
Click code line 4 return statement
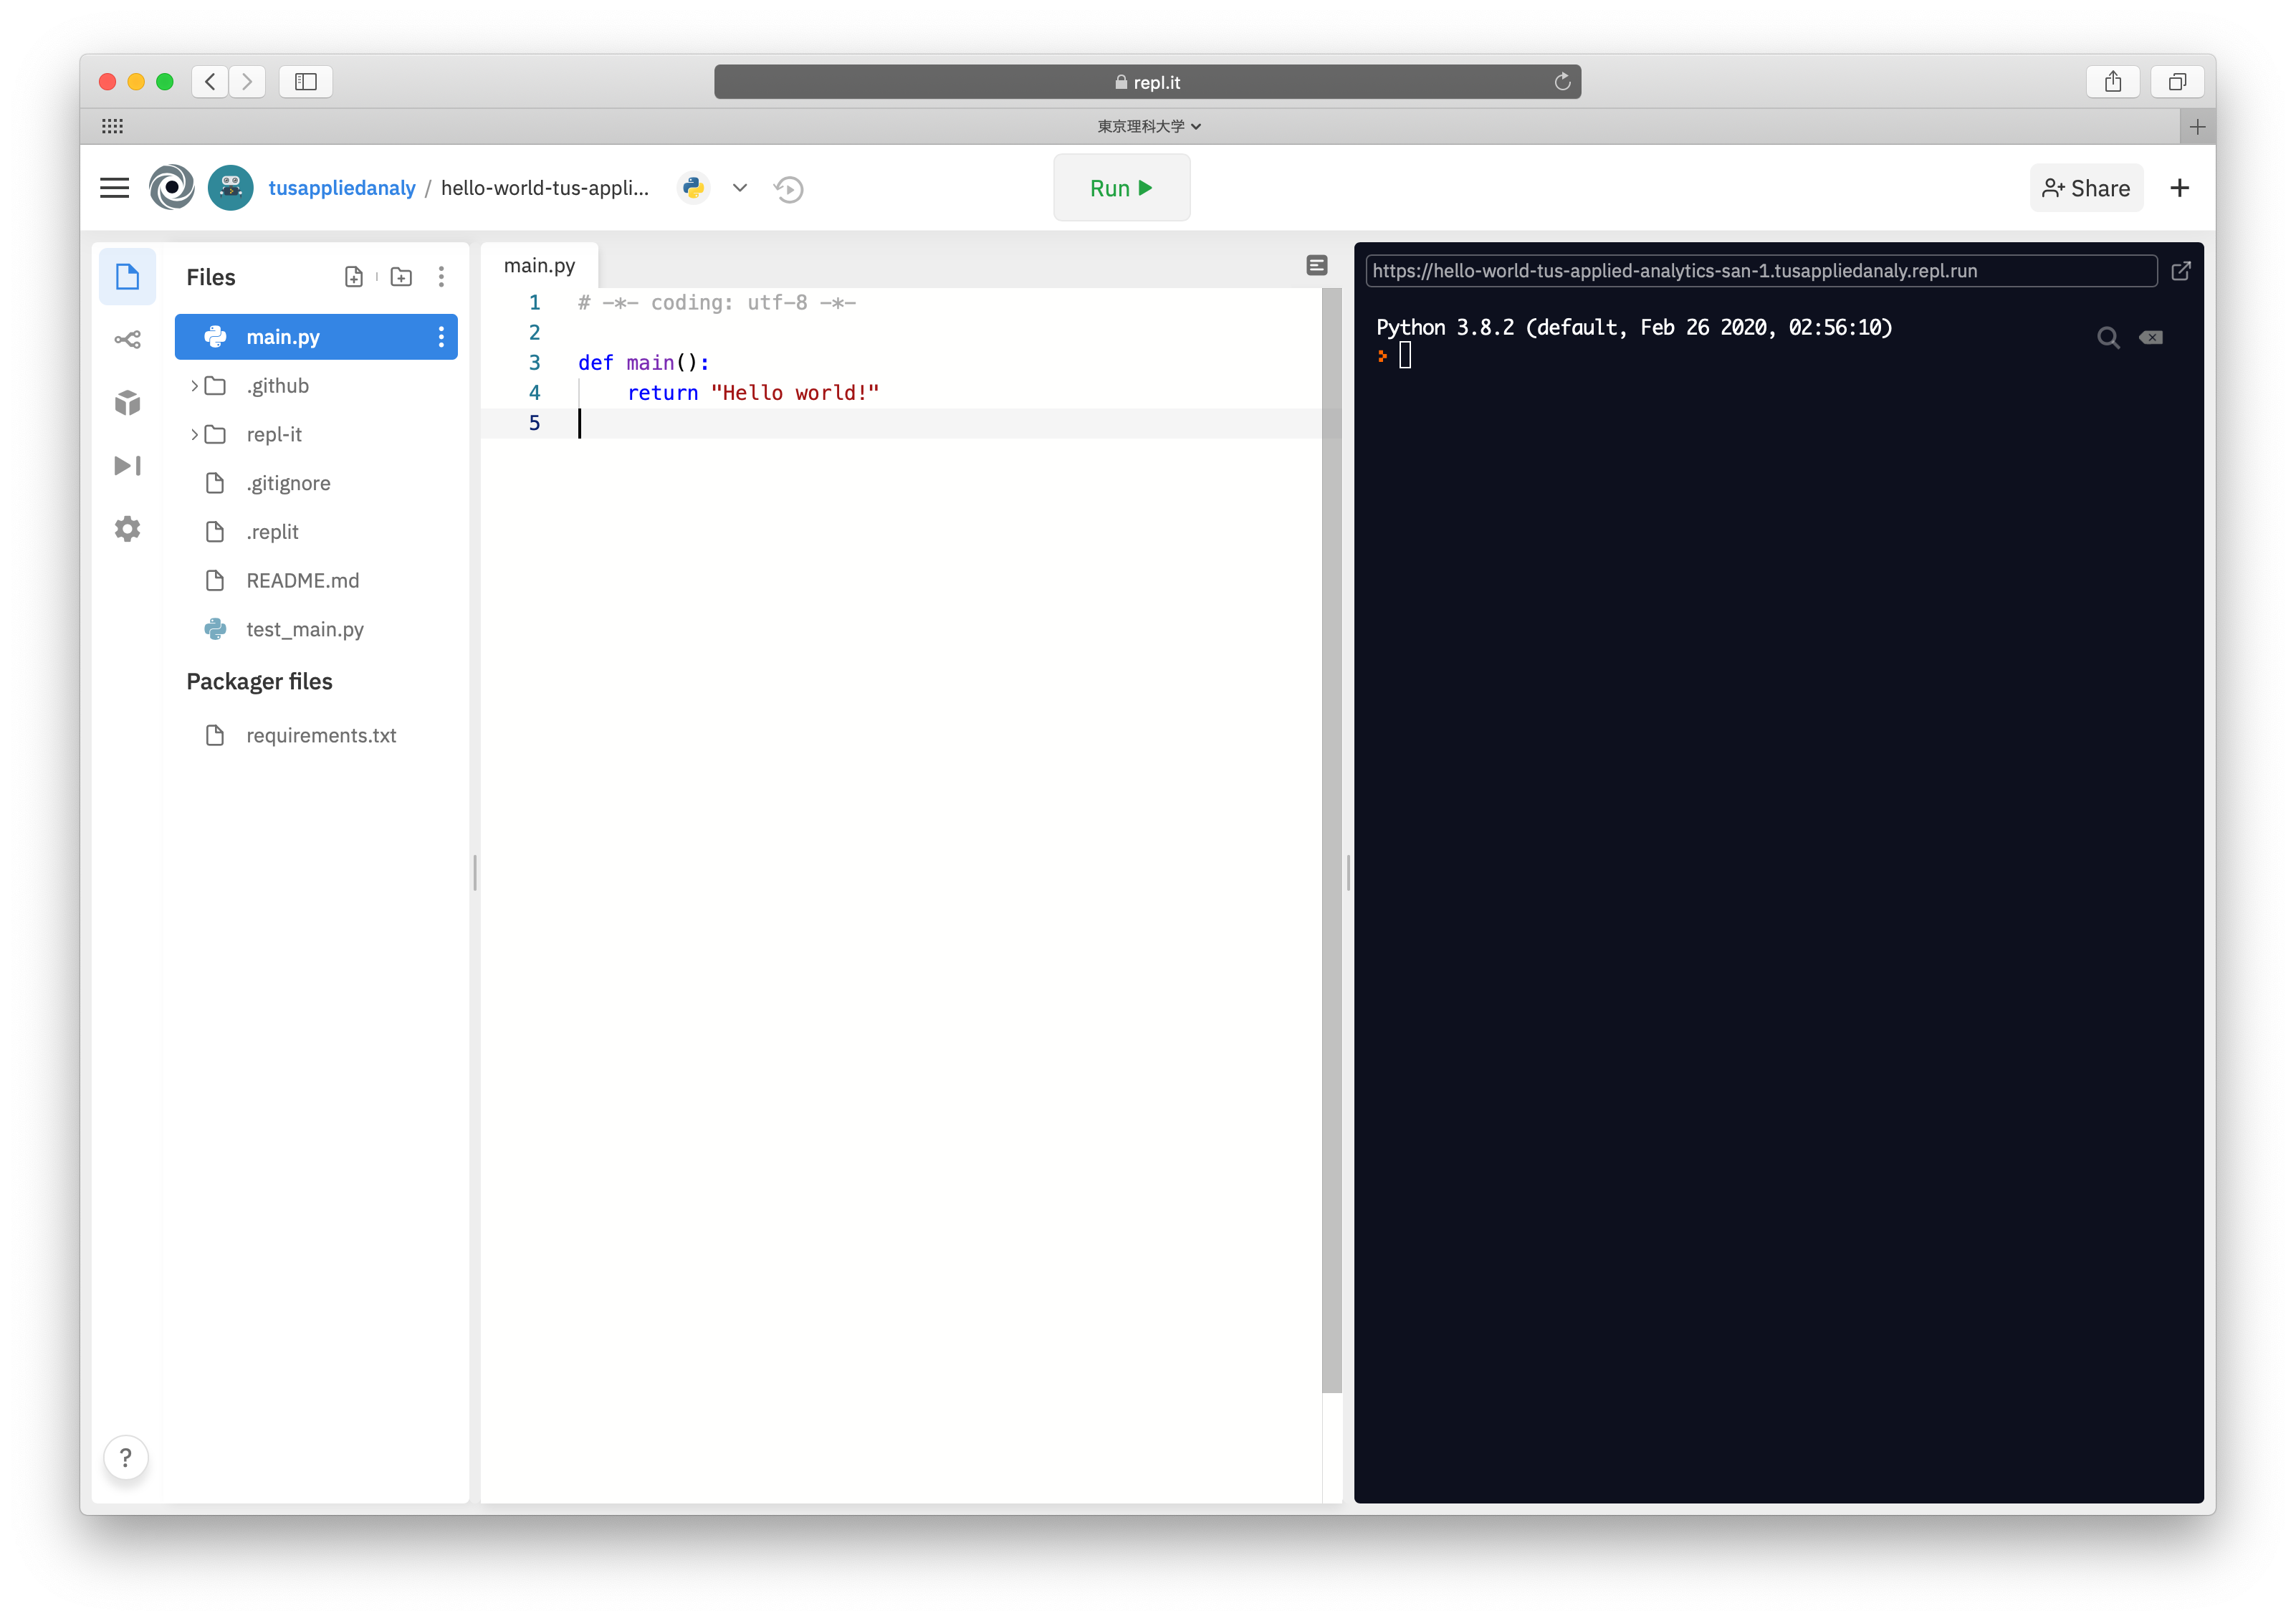(753, 393)
